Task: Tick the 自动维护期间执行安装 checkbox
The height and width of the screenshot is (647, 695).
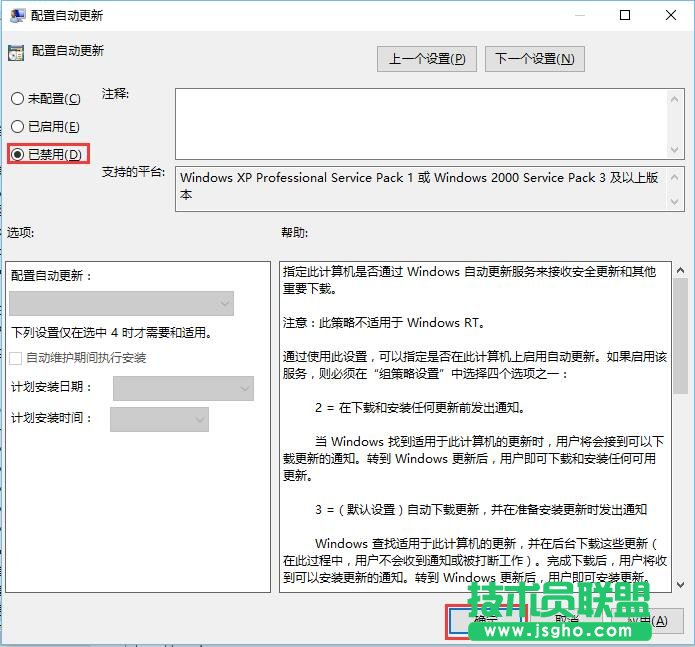Action: [16, 358]
